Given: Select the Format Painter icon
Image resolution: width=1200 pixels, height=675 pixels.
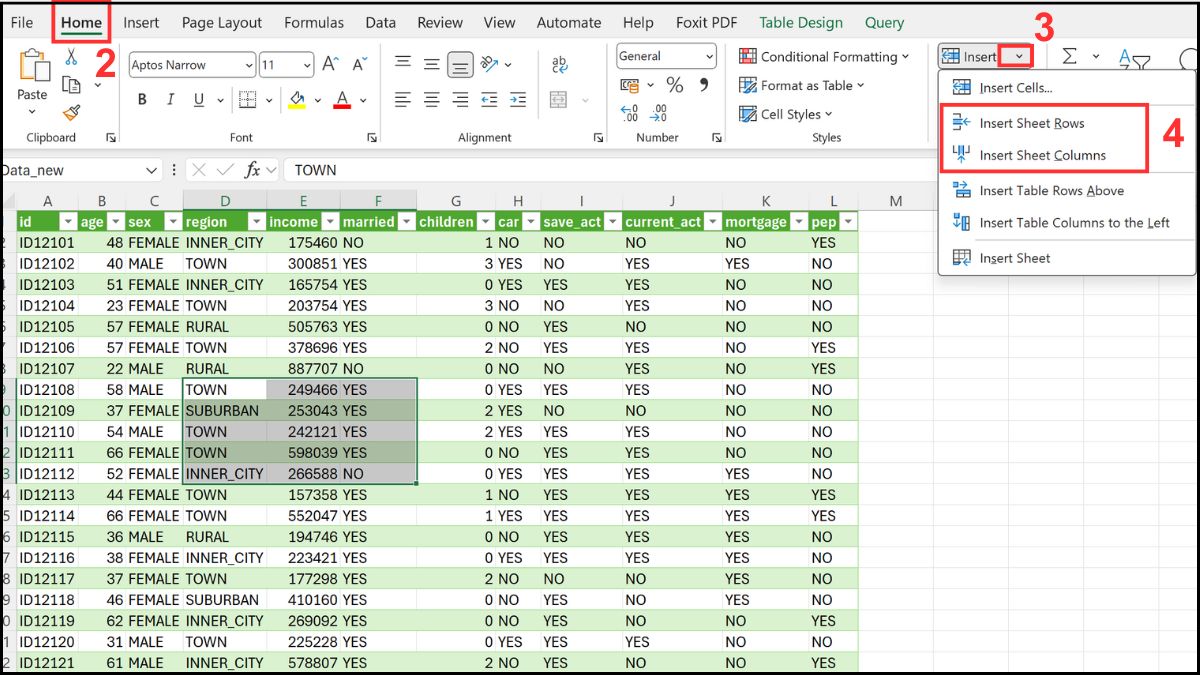Looking at the screenshot, I should click(70, 110).
